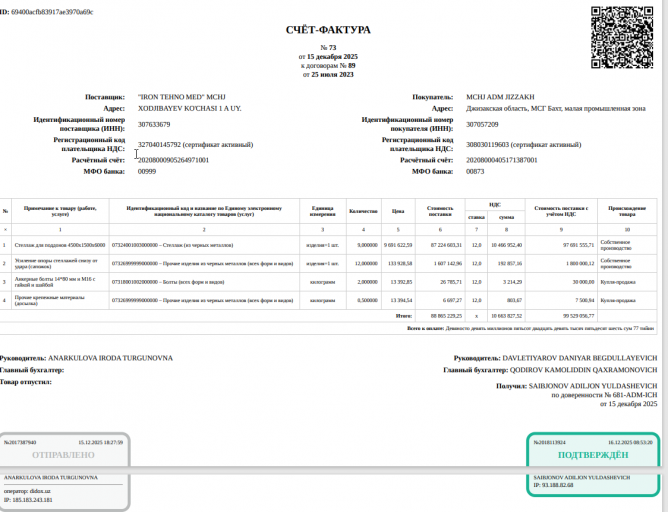Click the ОТПРАВЛЕНО stamp text
This screenshot has width=668, height=512.
pyautogui.click(x=63, y=455)
